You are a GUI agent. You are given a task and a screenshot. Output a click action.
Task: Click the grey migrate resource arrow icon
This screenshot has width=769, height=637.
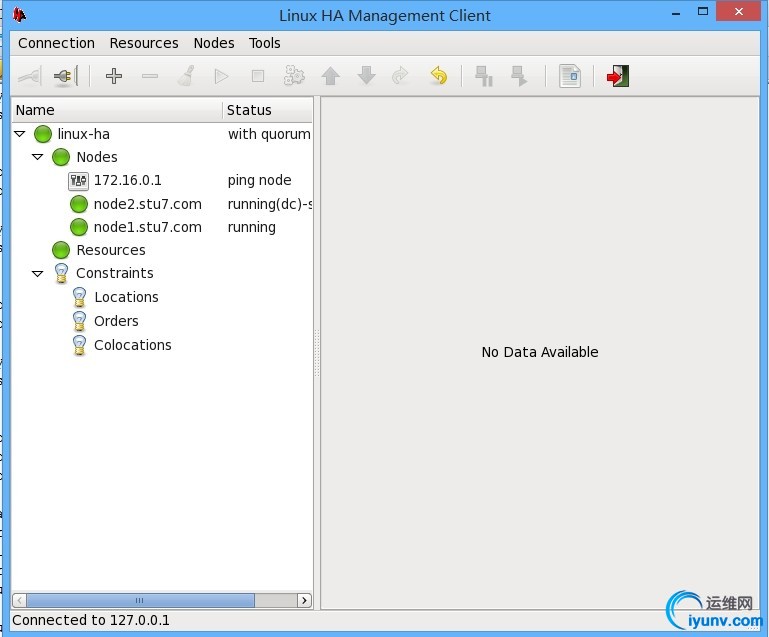[401, 76]
